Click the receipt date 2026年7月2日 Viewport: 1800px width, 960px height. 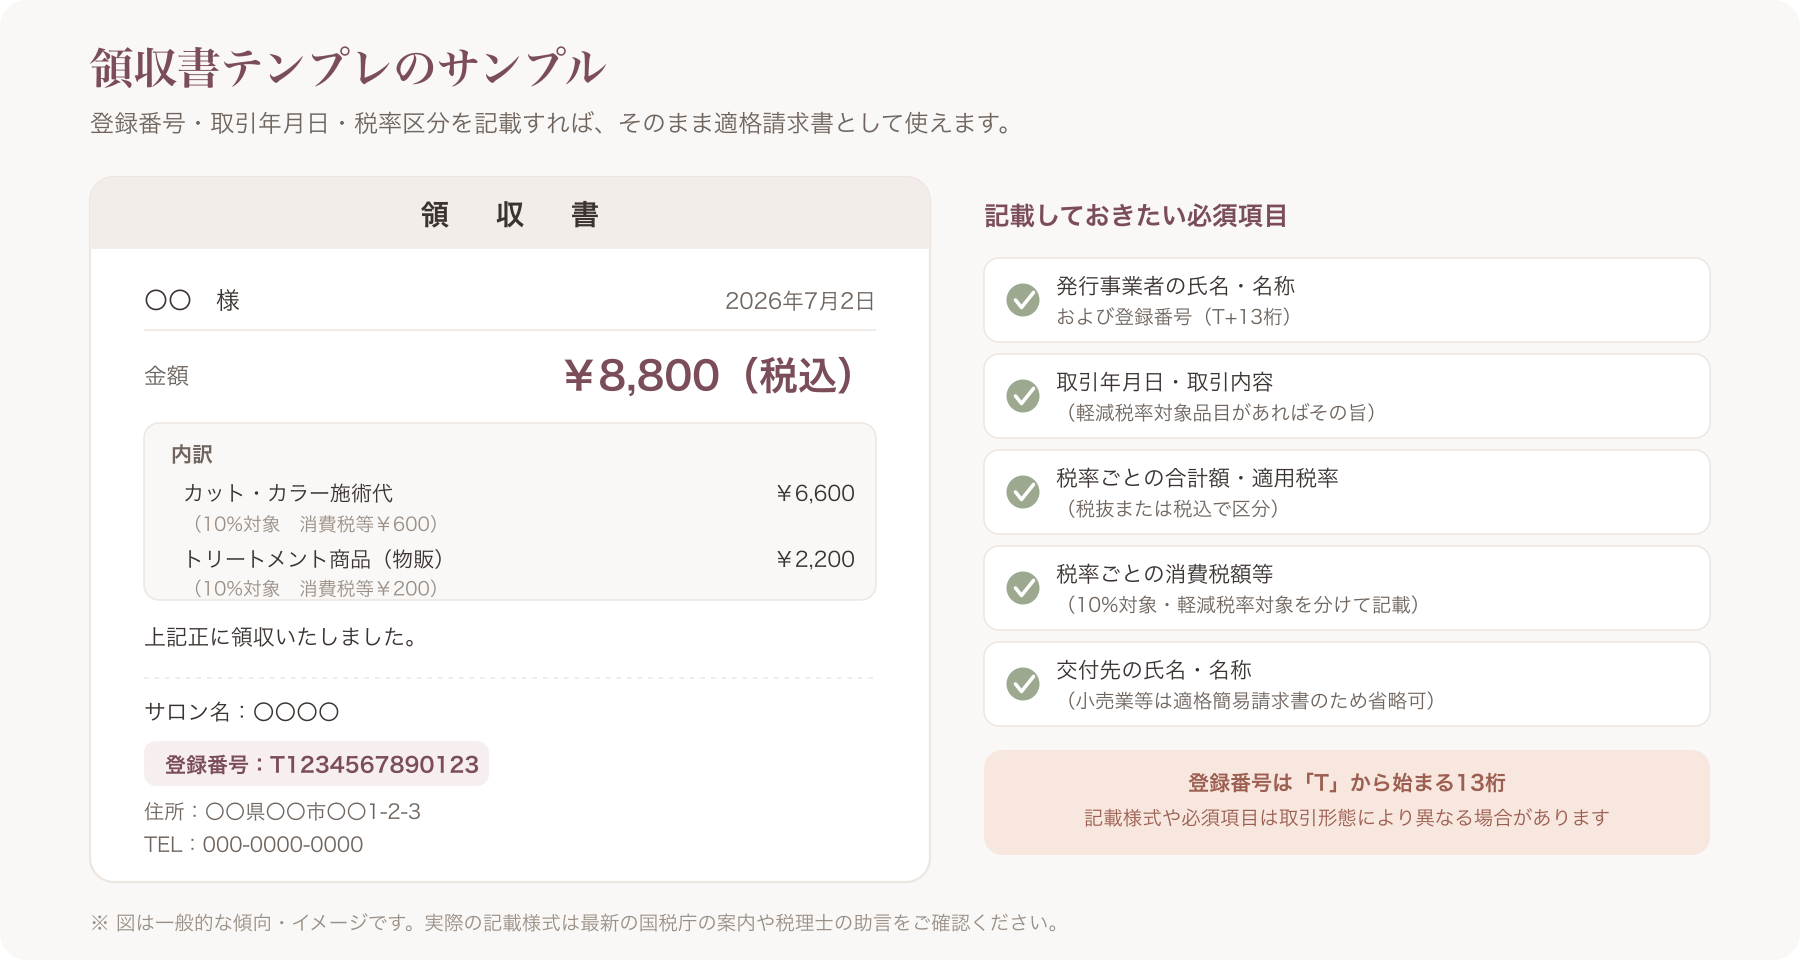[x=800, y=301]
